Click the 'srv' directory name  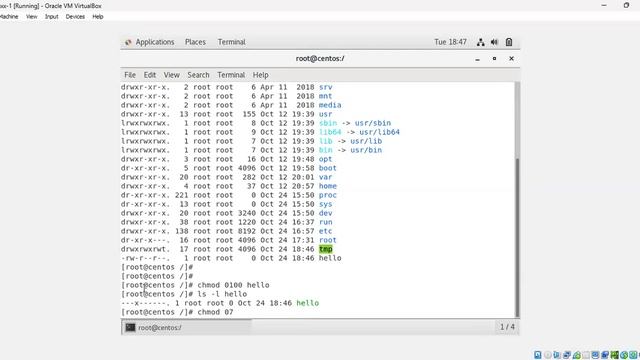(325, 87)
